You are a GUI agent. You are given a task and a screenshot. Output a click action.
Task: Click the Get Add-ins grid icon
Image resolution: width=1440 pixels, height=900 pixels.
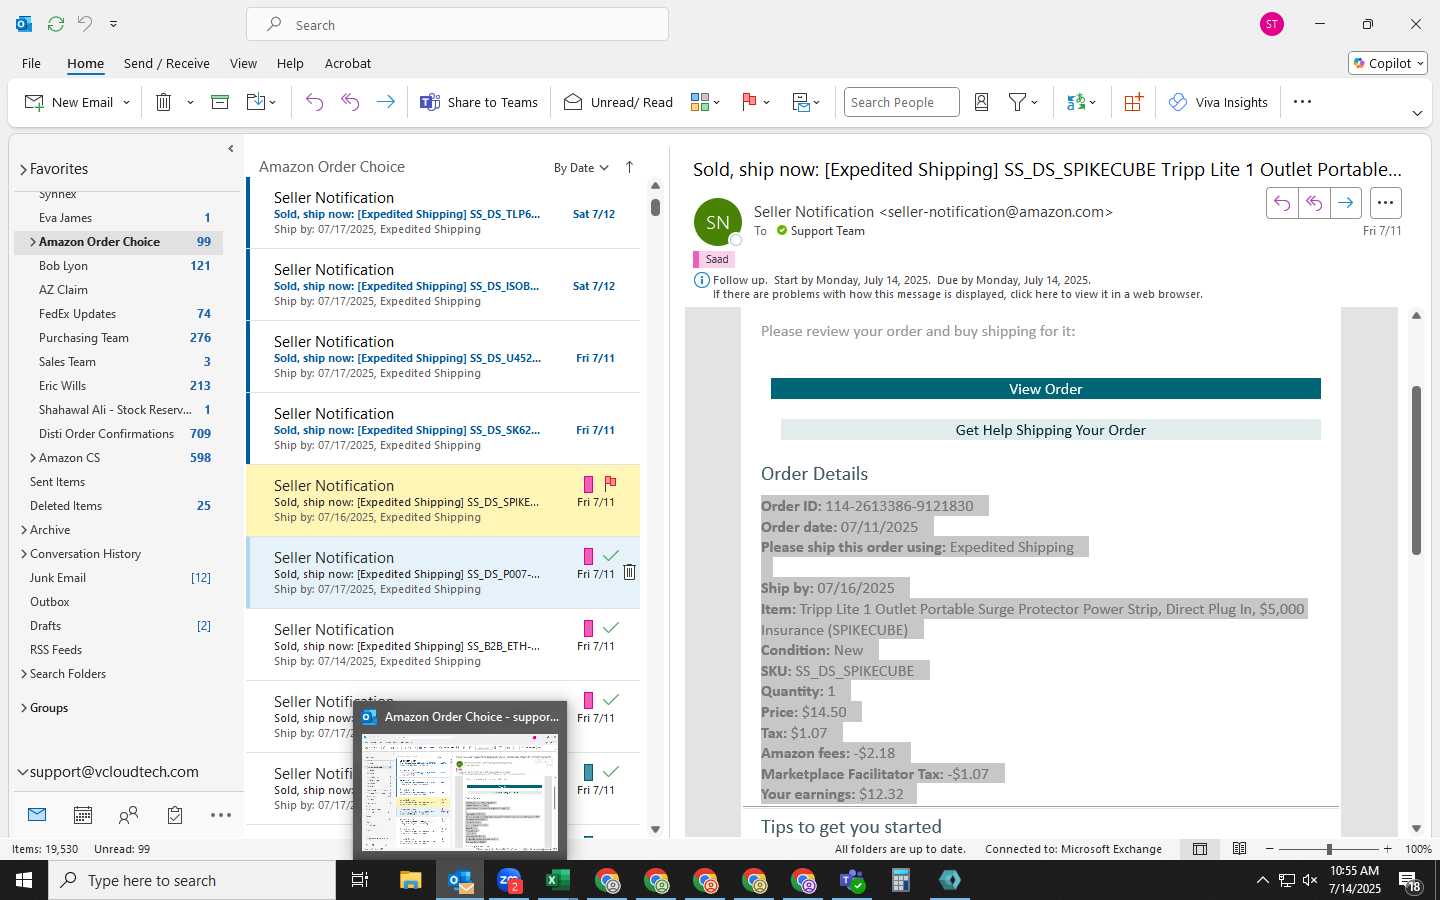[1134, 102]
